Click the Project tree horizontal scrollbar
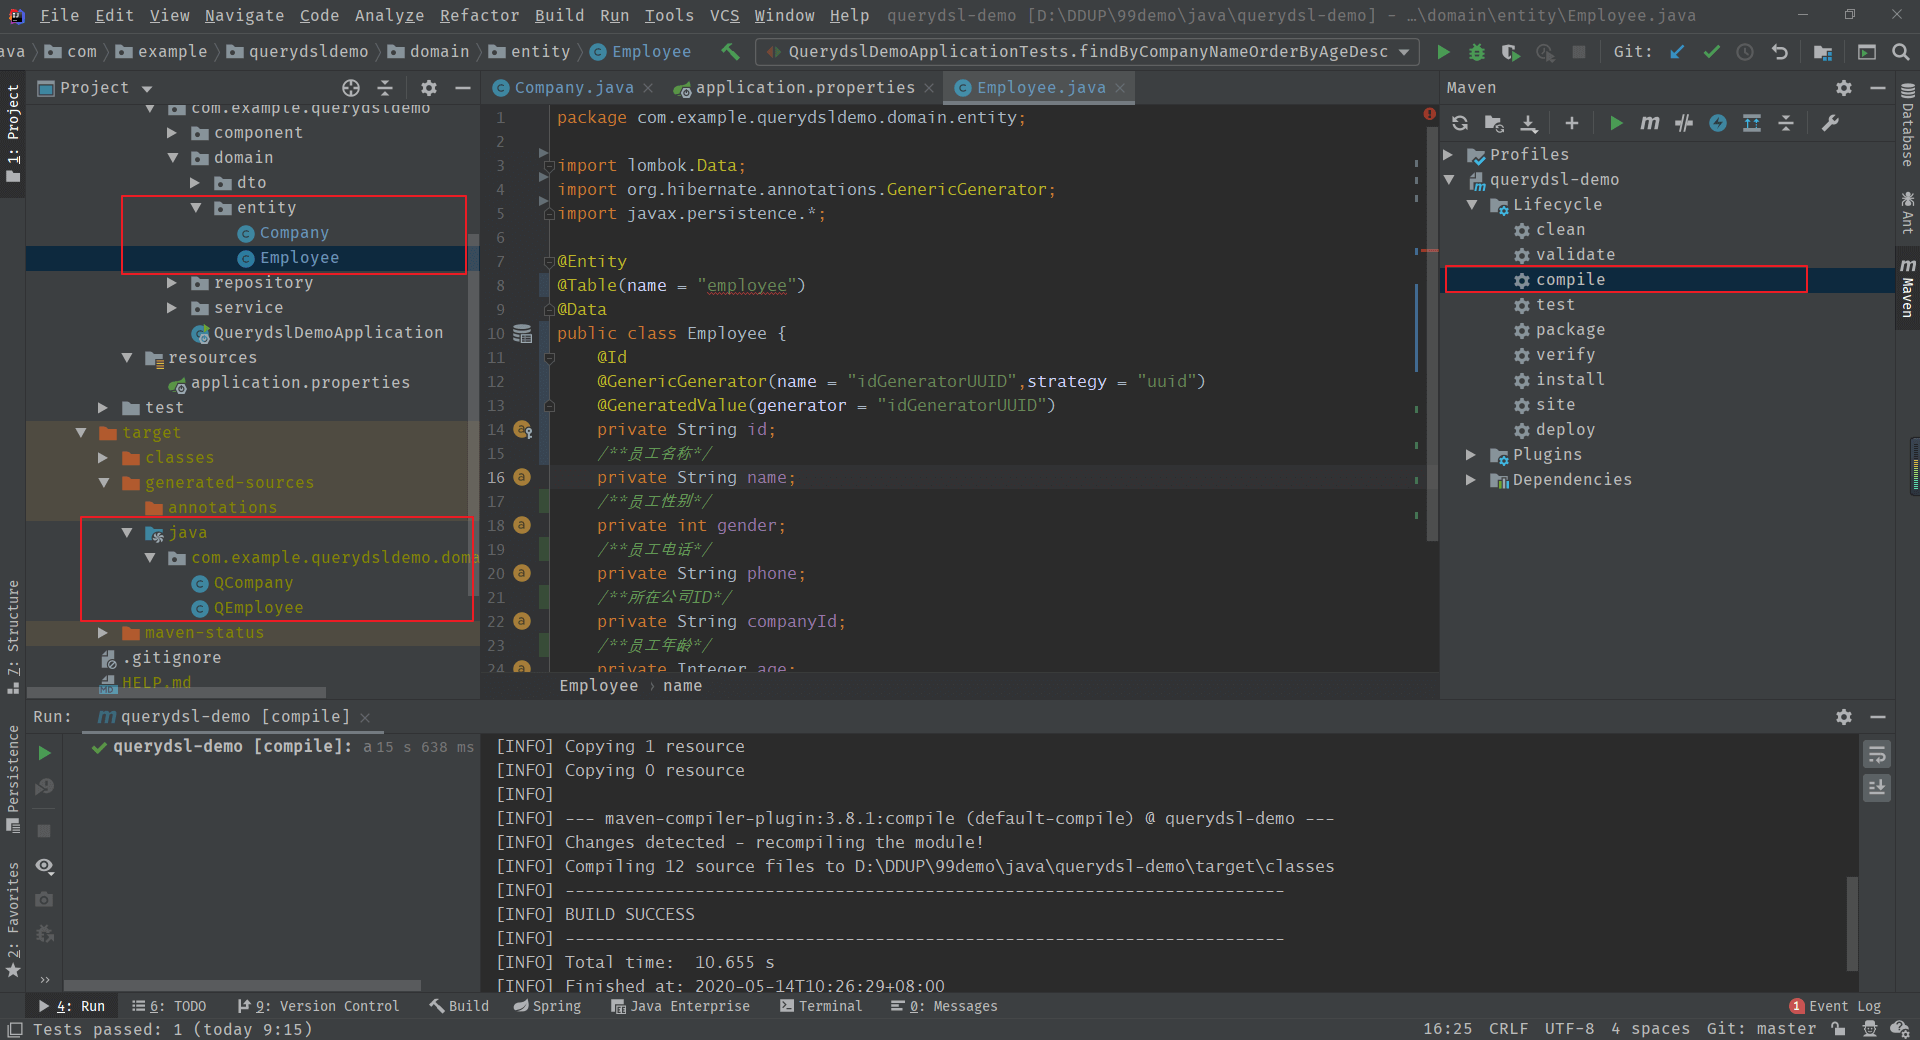The image size is (1920, 1040). coord(176,692)
